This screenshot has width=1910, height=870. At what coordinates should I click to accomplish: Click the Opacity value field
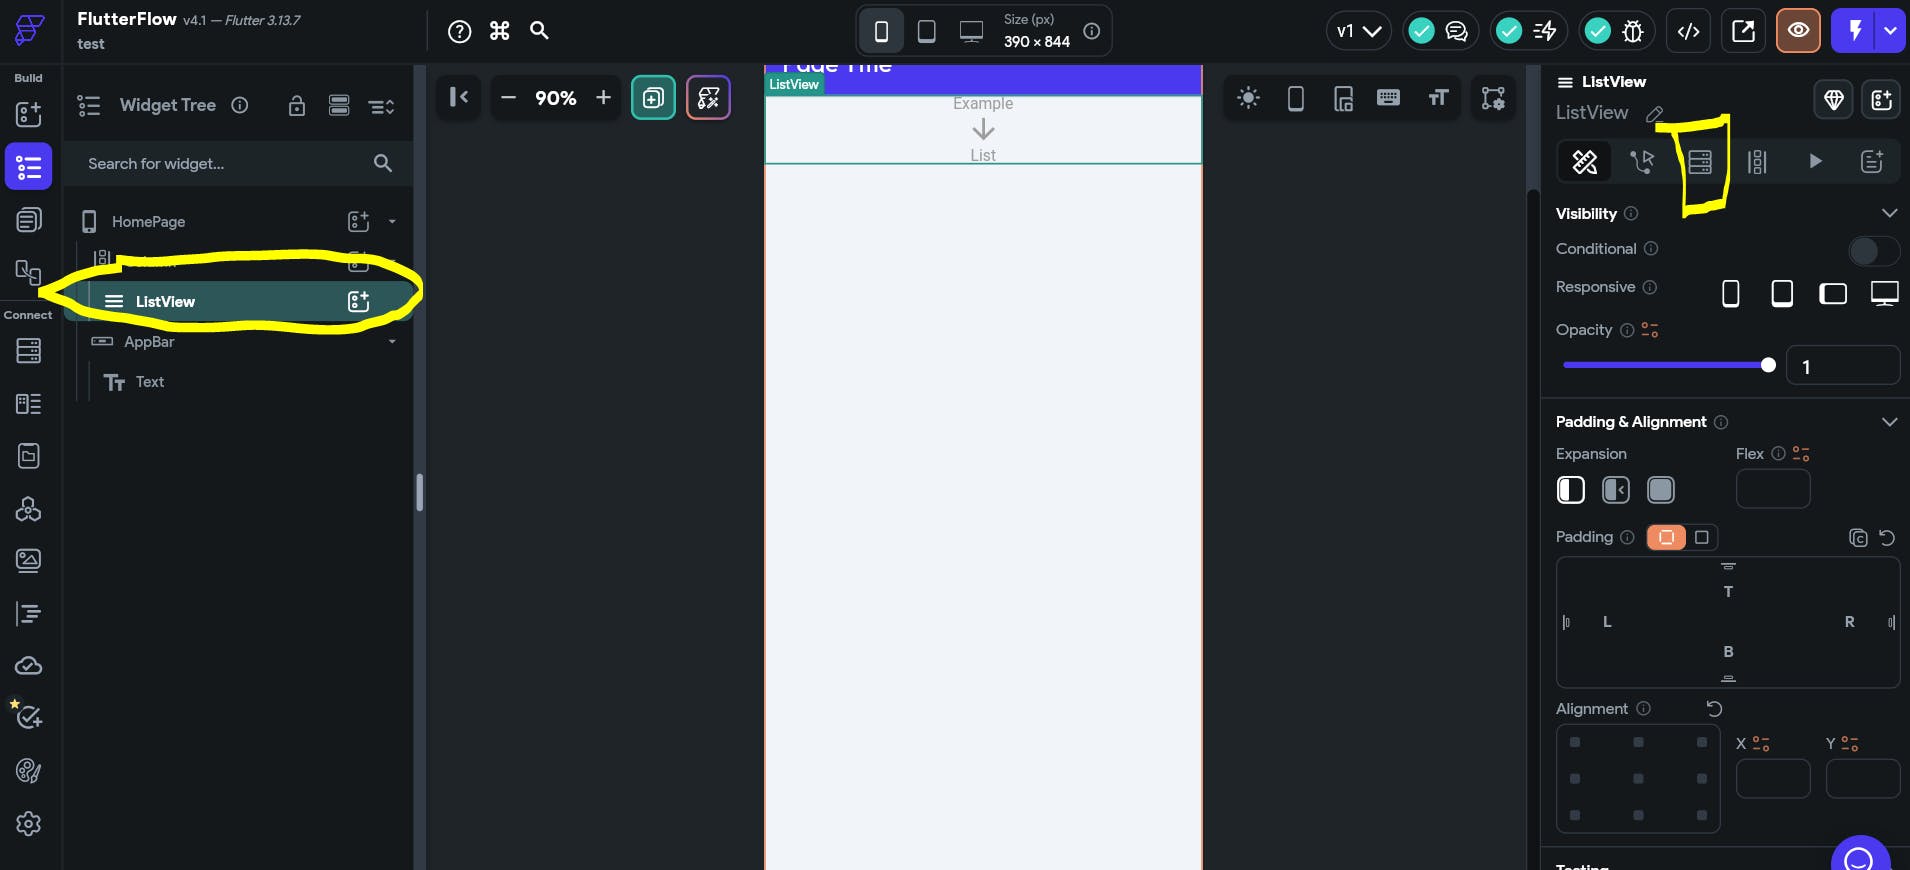pyautogui.click(x=1843, y=366)
